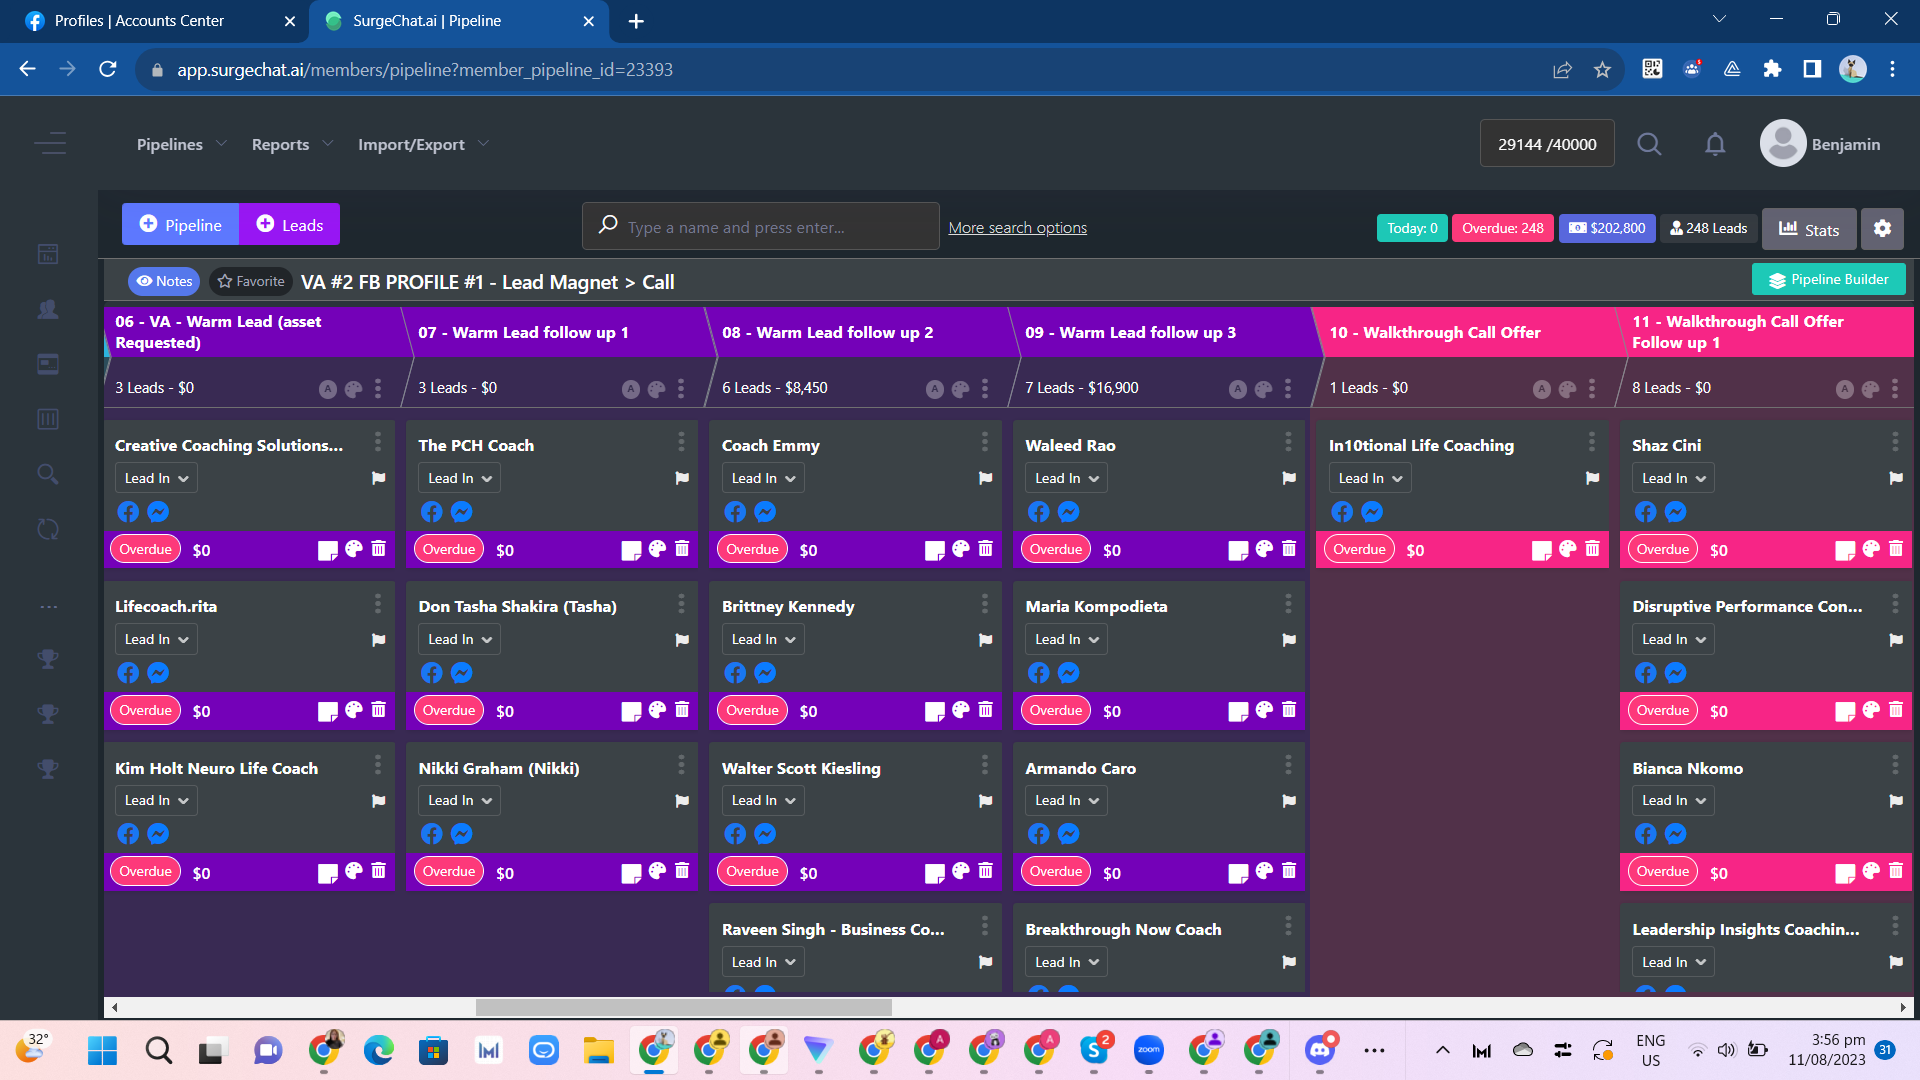The image size is (1920, 1080).
Task: Click flag icon on The PCH Coach card
Action: (682, 478)
